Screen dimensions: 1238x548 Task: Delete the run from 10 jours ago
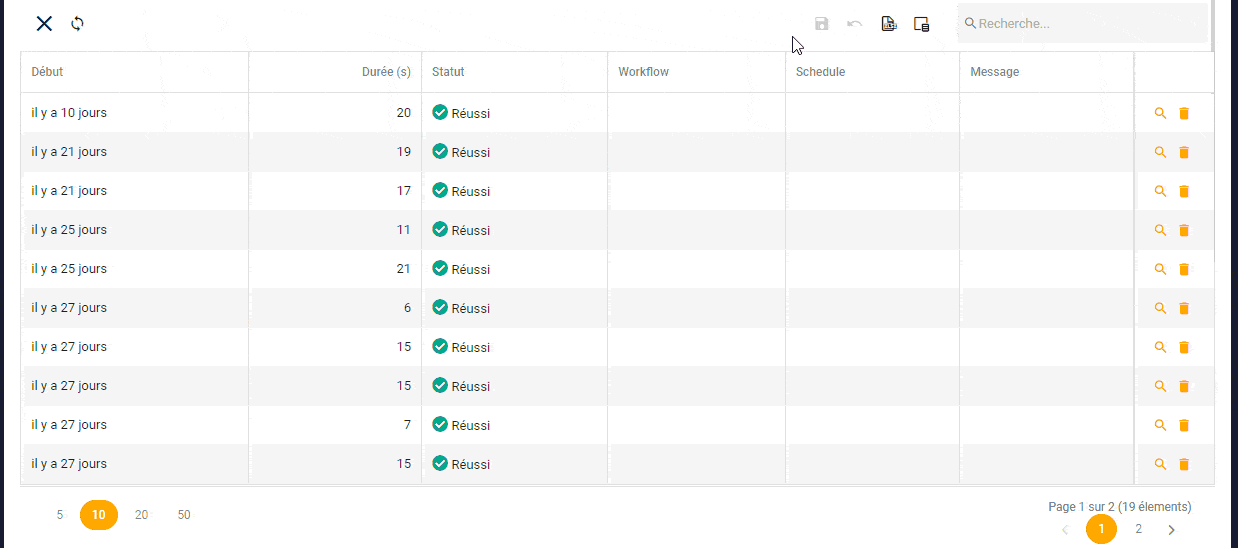point(1184,113)
